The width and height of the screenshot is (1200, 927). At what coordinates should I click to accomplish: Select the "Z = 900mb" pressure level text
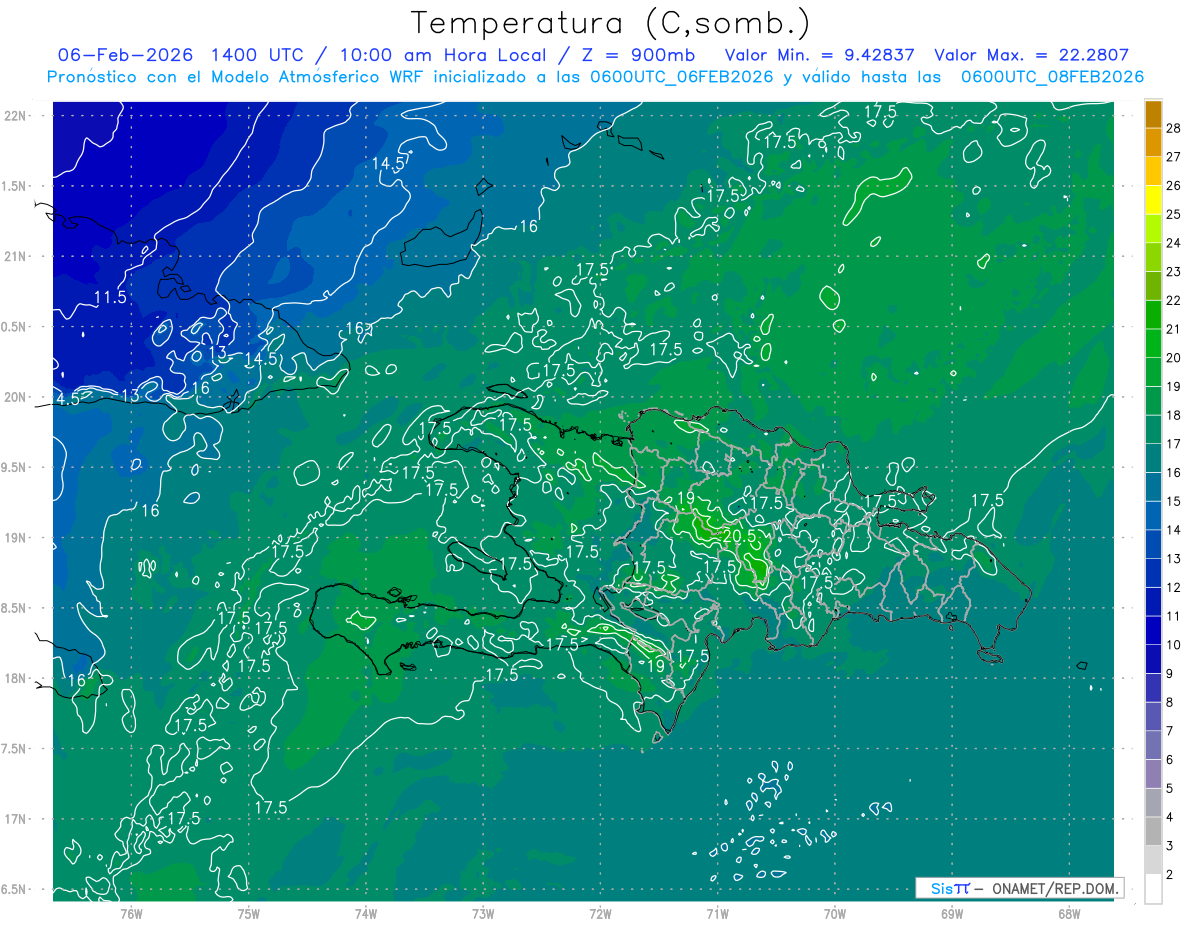(x=638, y=55)
